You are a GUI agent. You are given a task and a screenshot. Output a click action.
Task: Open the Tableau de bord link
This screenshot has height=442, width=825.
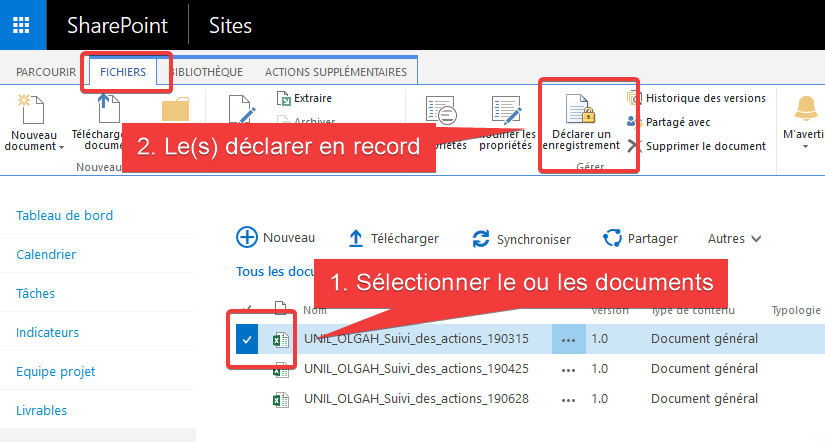pos(64,215)
